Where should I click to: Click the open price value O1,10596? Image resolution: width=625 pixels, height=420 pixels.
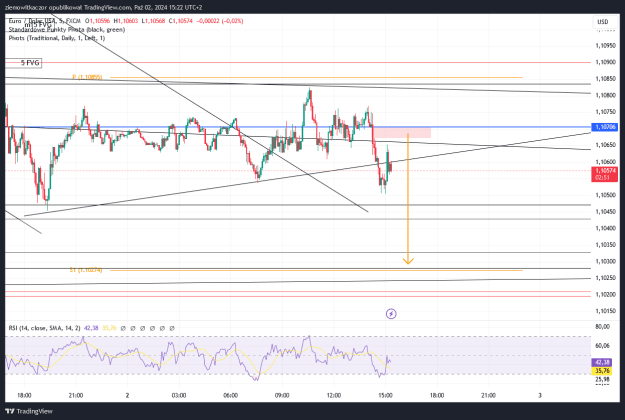97,21
